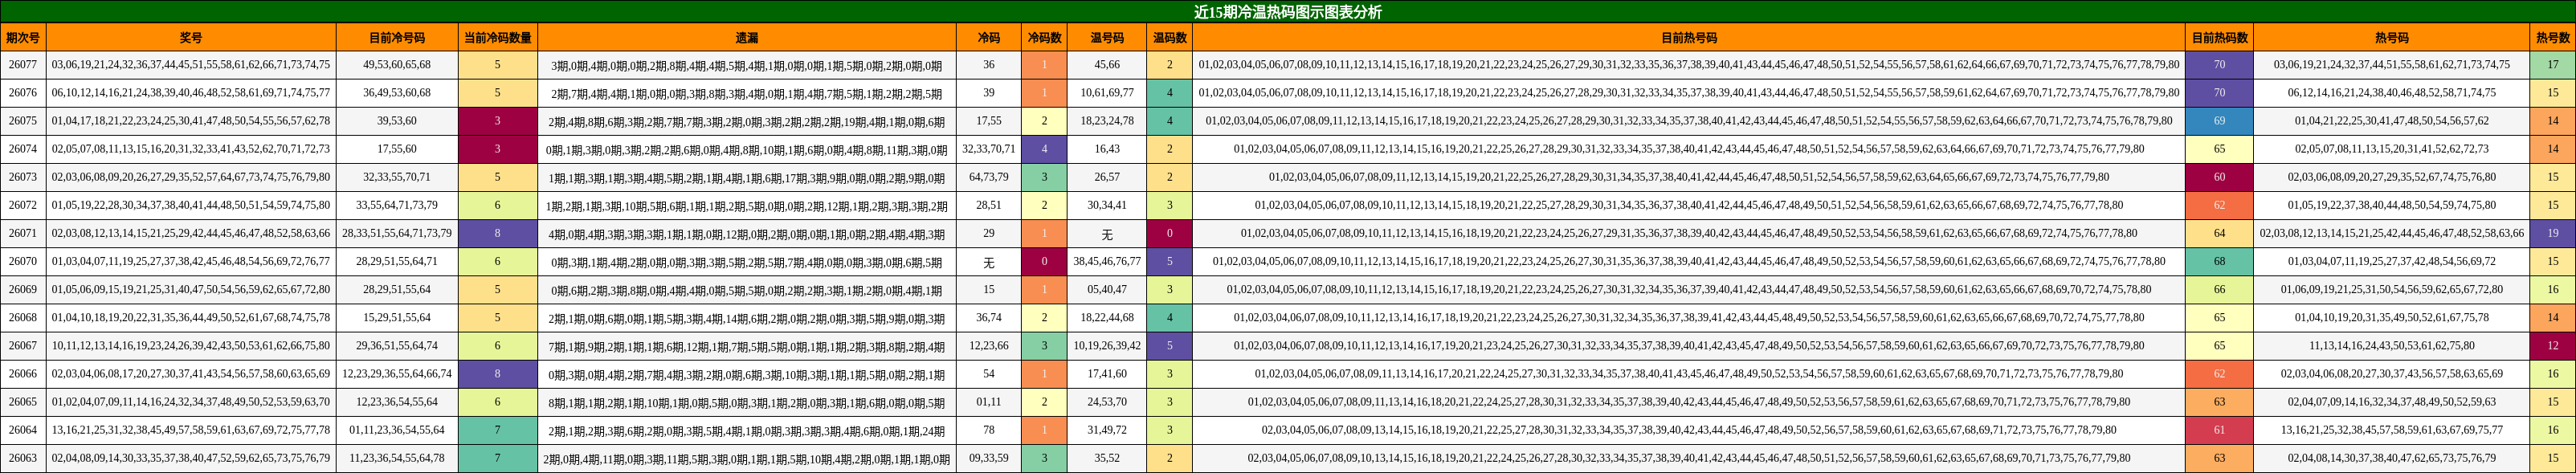
Task: Click cold numbers cell 36,49,53,60,68
Action: (397, 93)
